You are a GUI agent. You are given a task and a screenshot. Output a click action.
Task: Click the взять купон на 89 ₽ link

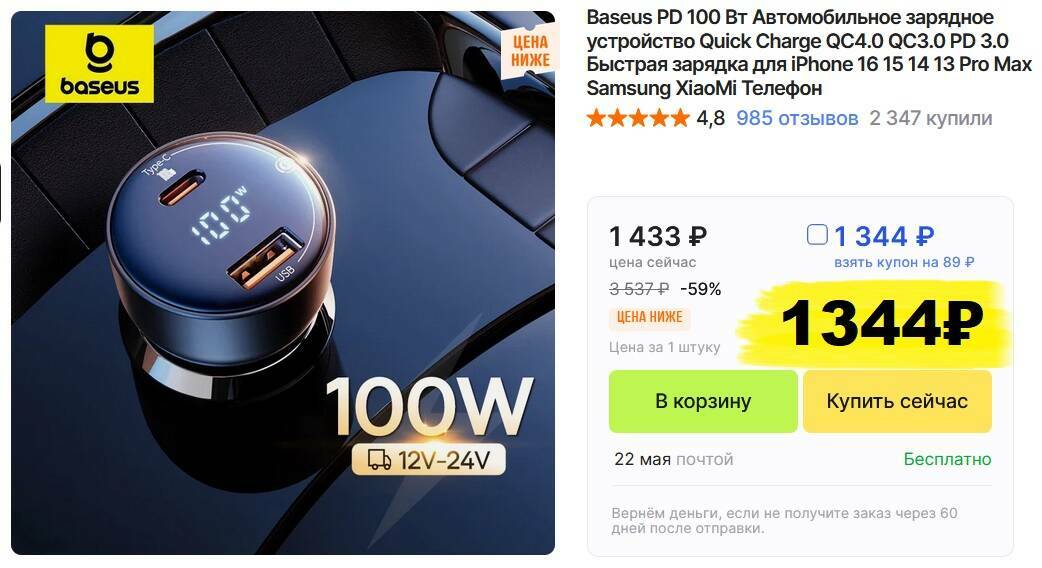[904, 262]
